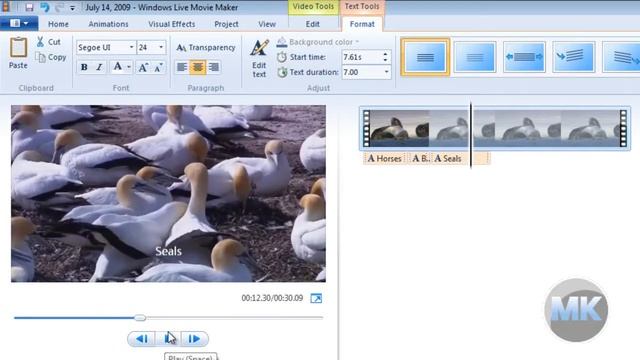Viewport: 640px width, 360px height.
Task: Click the preview seek bar handle
Action: click(x=140, y=317)
